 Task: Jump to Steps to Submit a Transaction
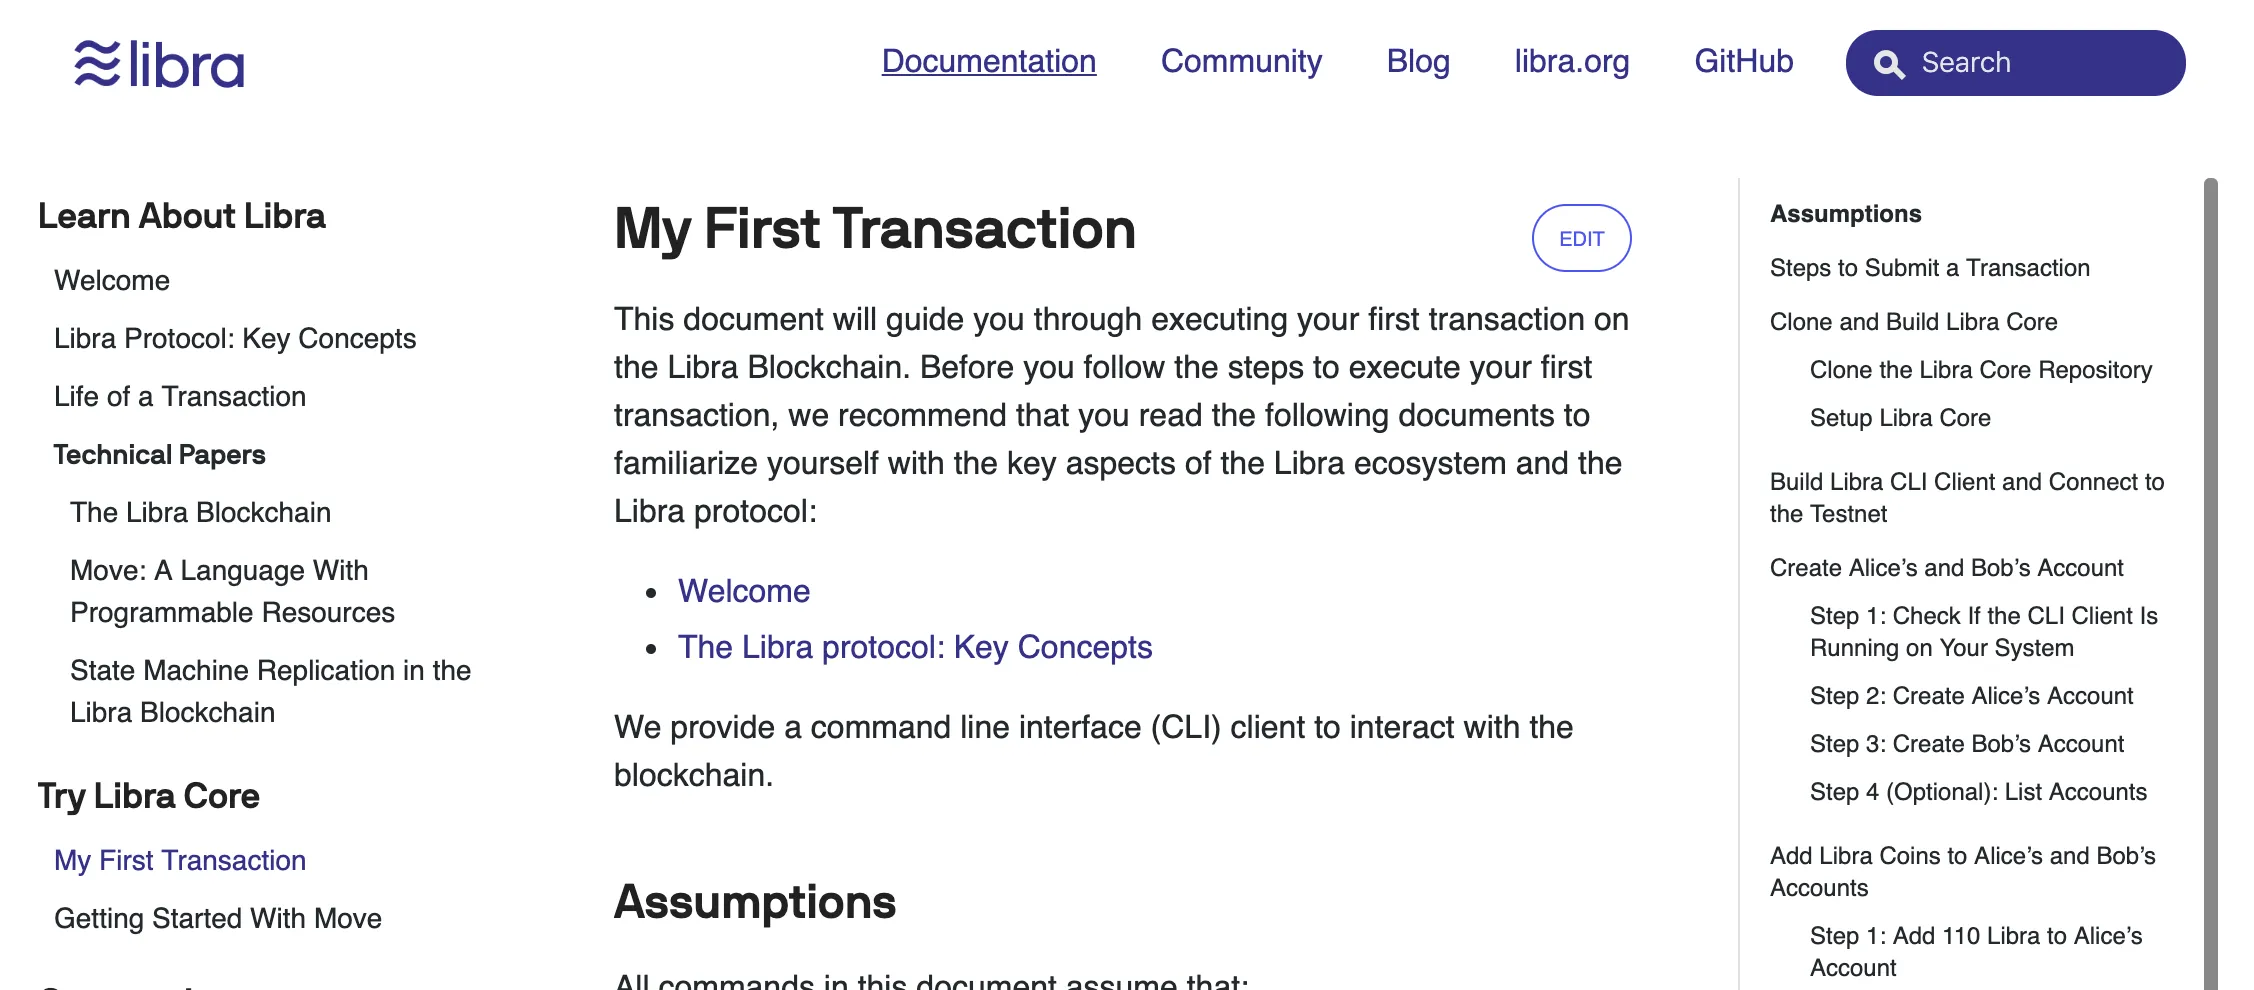tap(1929, 268)
